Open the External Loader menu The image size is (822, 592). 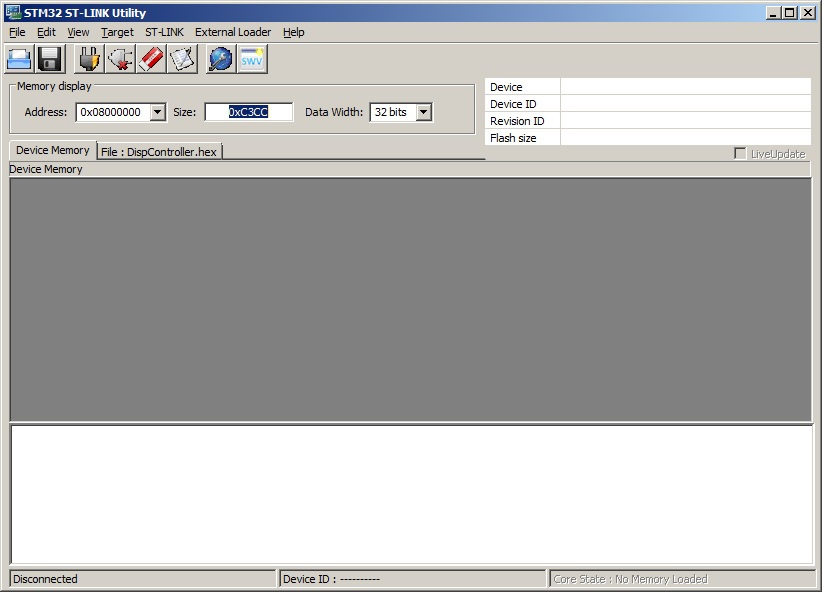[x=233, y=33]
